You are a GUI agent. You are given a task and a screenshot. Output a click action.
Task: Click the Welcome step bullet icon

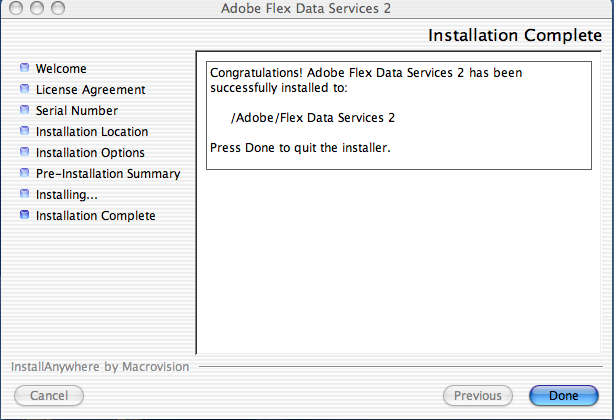coord(25,68)
